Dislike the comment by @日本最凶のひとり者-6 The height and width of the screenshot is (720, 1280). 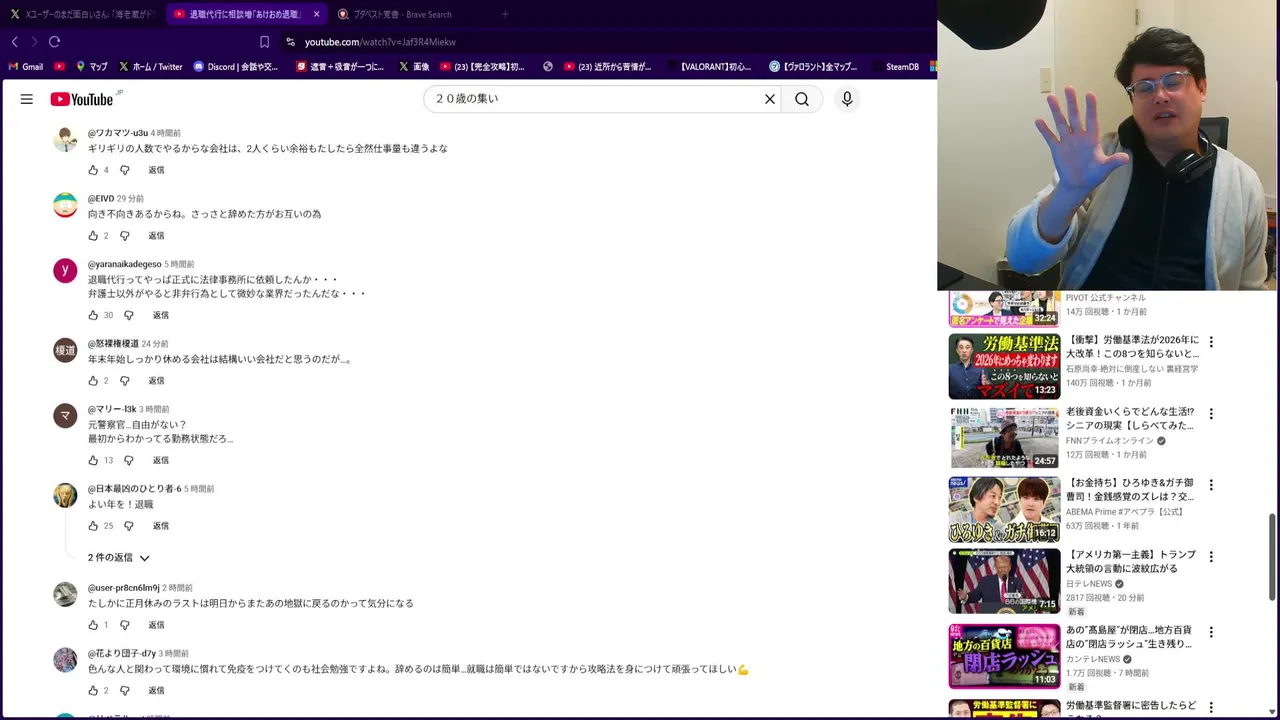(x=129, y=526)
